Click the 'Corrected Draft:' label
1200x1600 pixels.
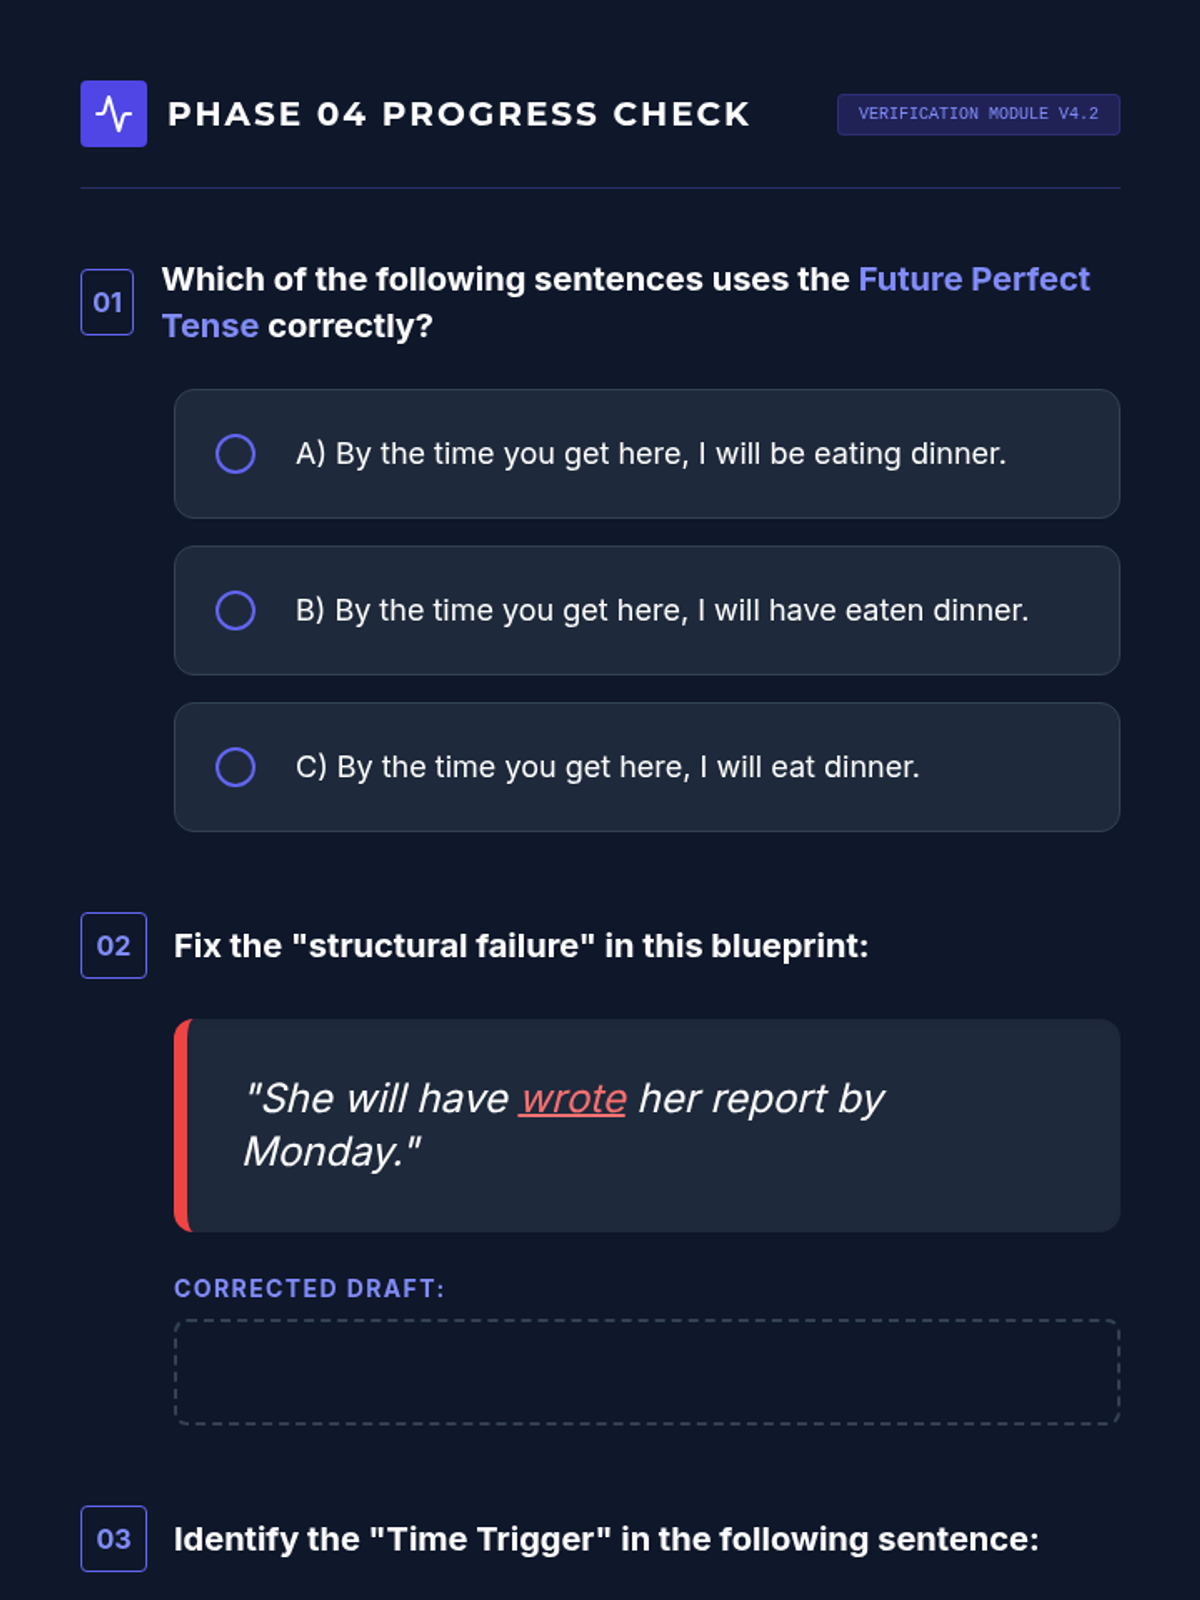click(x=309, y=1288)
